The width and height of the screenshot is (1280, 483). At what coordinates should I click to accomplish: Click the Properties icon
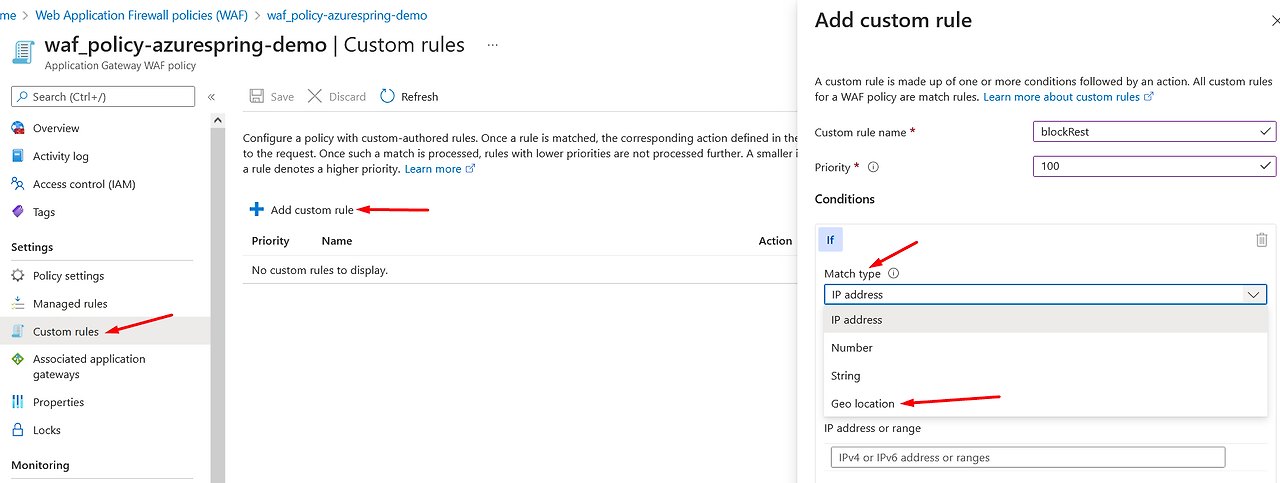[17, 402]
